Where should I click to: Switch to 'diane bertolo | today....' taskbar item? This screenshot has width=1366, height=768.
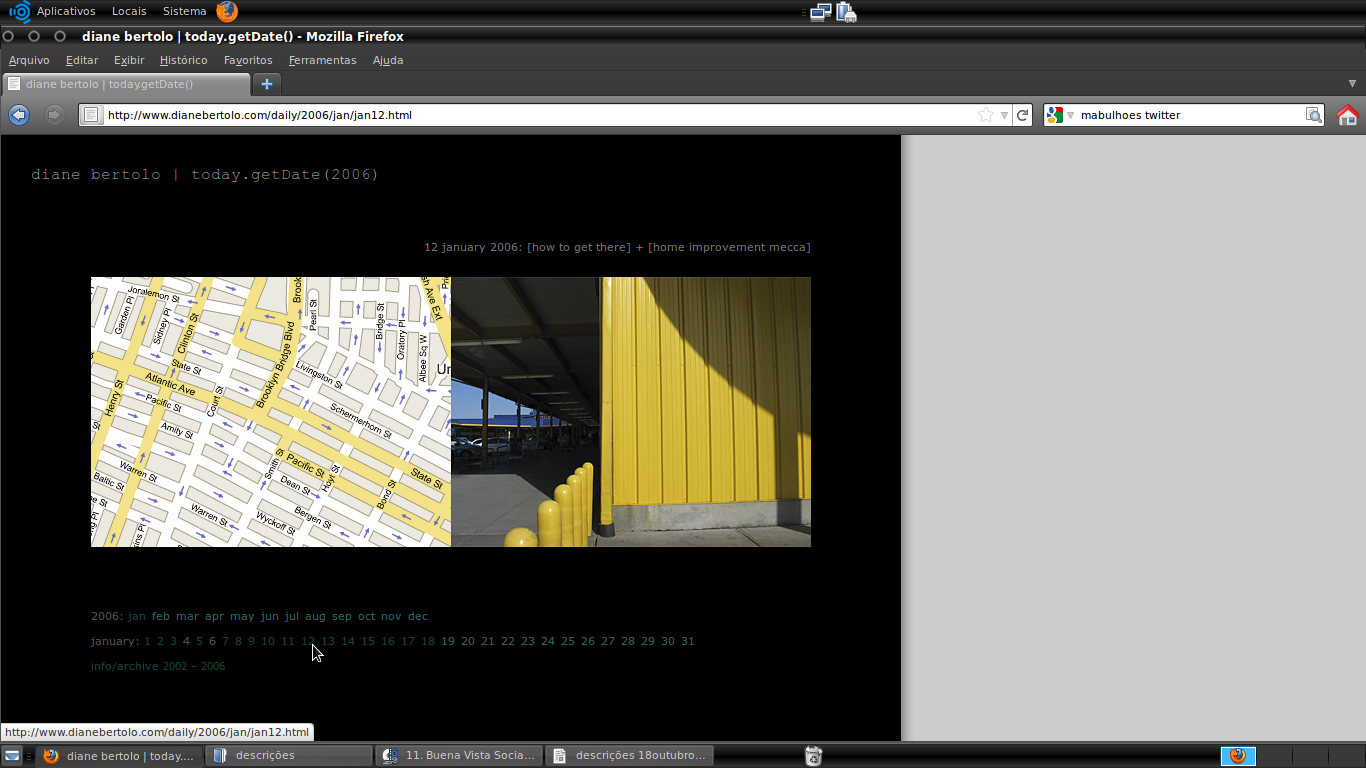pyautogui.click(x=119, y=756)
